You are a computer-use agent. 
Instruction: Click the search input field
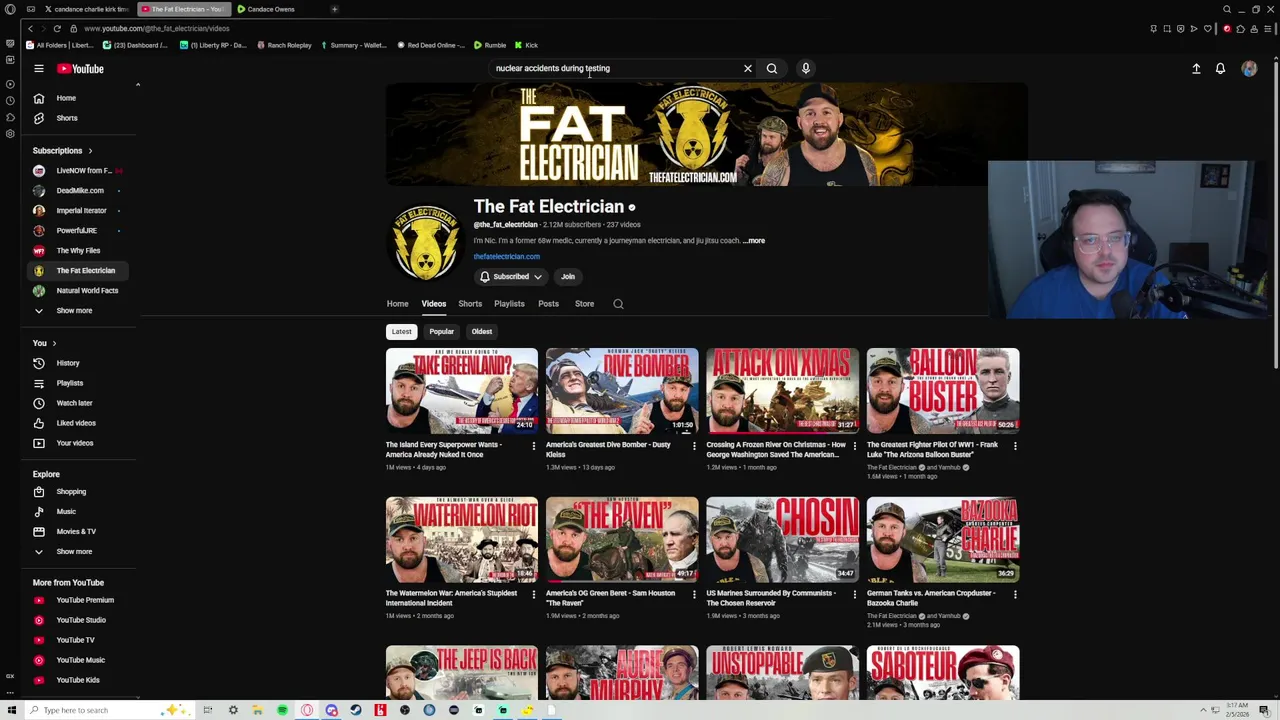615,69
